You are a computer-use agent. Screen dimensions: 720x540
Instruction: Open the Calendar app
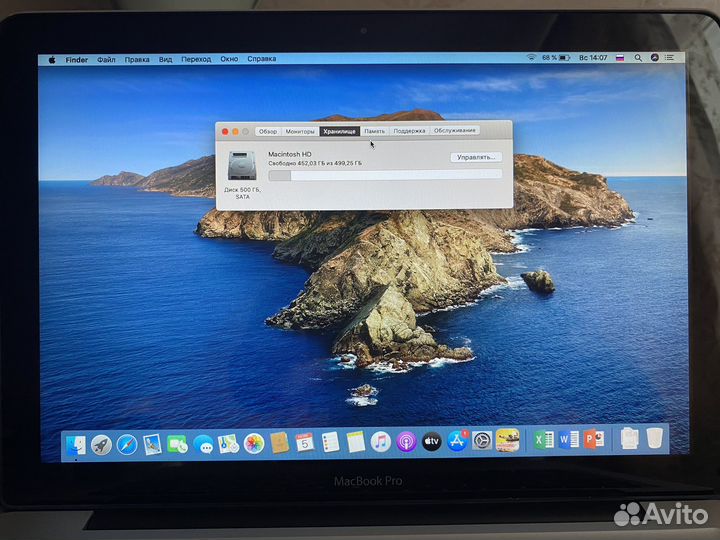click(x=304, y=443)
